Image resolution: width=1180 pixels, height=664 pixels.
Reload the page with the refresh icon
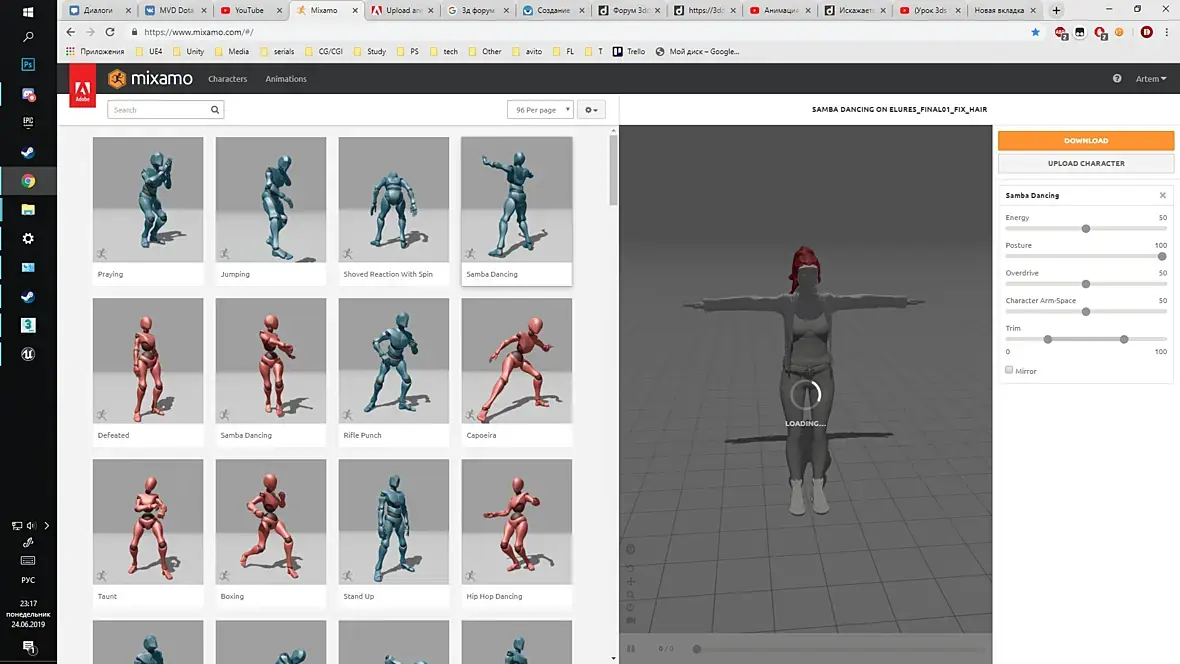pyautogui.click(x=110, y=32)
